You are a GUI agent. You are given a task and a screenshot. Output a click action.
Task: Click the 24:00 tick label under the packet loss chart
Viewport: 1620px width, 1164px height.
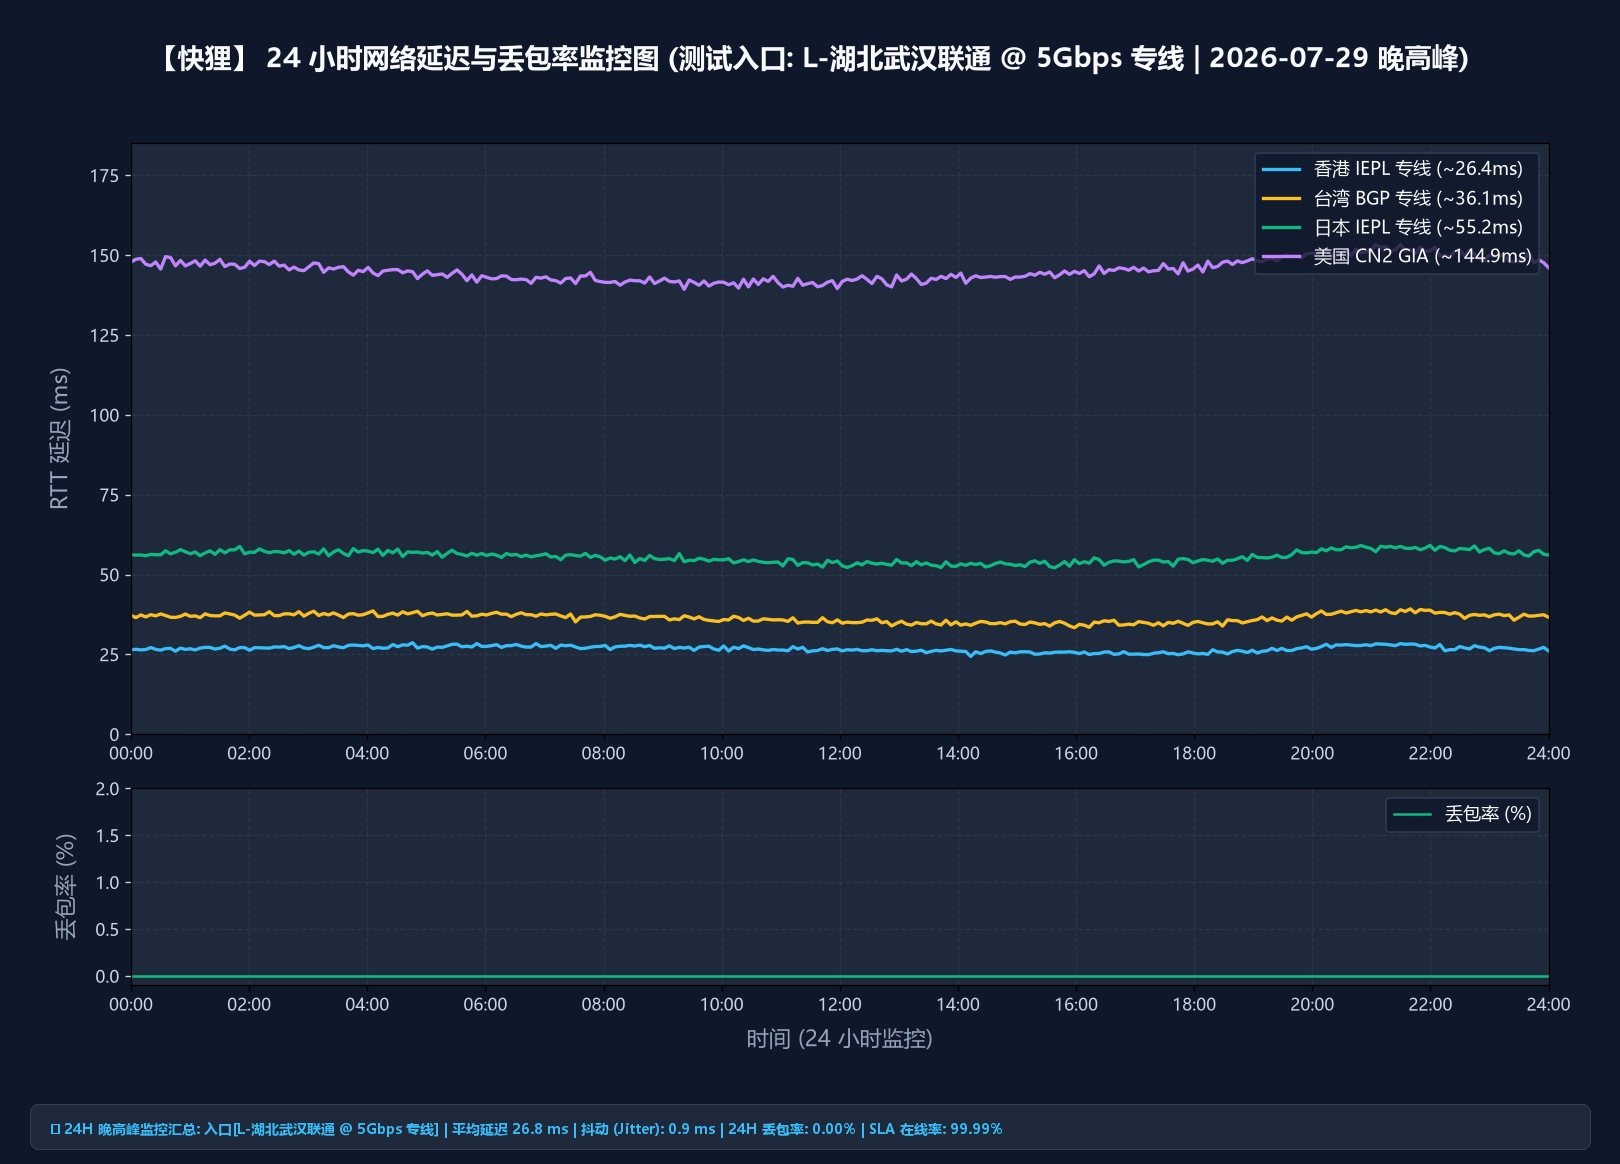[1548, 1005]
